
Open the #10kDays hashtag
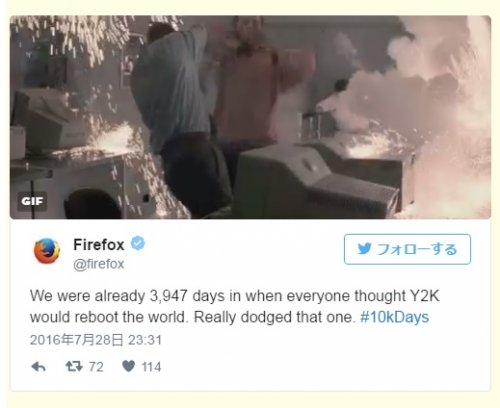coord(395,317)
